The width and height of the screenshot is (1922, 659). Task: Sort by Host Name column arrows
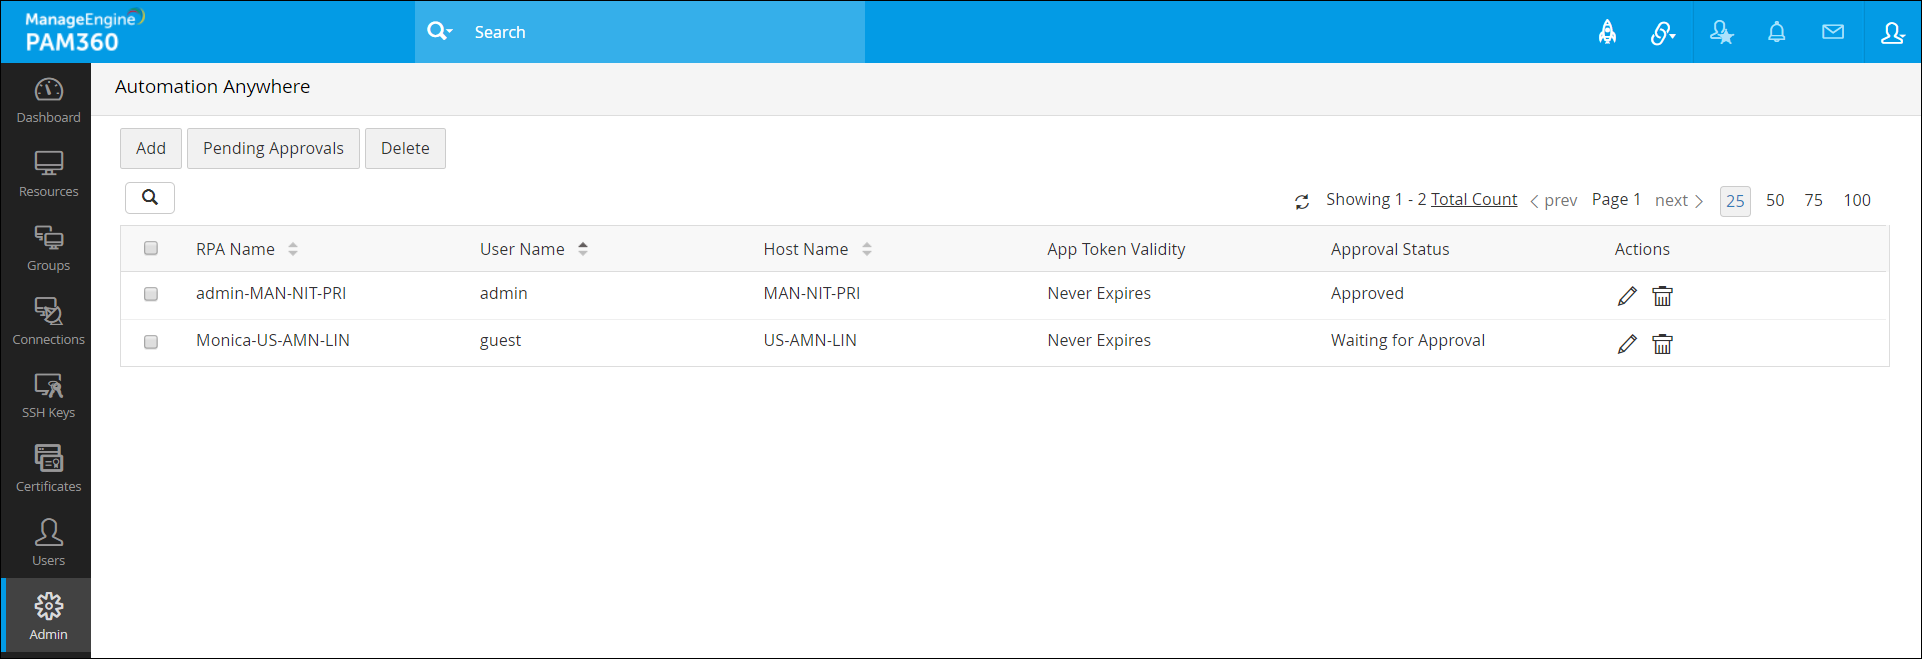pyautogui.click(x=867, y=249)
